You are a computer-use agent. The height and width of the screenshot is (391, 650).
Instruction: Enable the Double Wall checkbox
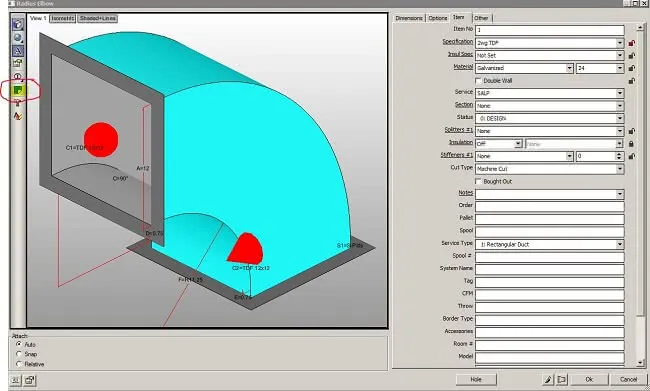click(478, 80)
